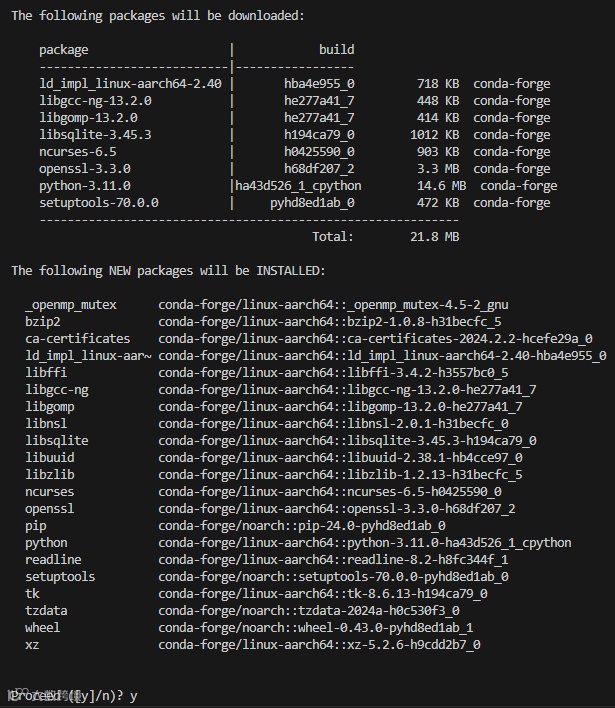Click the 'Total:' label

[333, 237]
